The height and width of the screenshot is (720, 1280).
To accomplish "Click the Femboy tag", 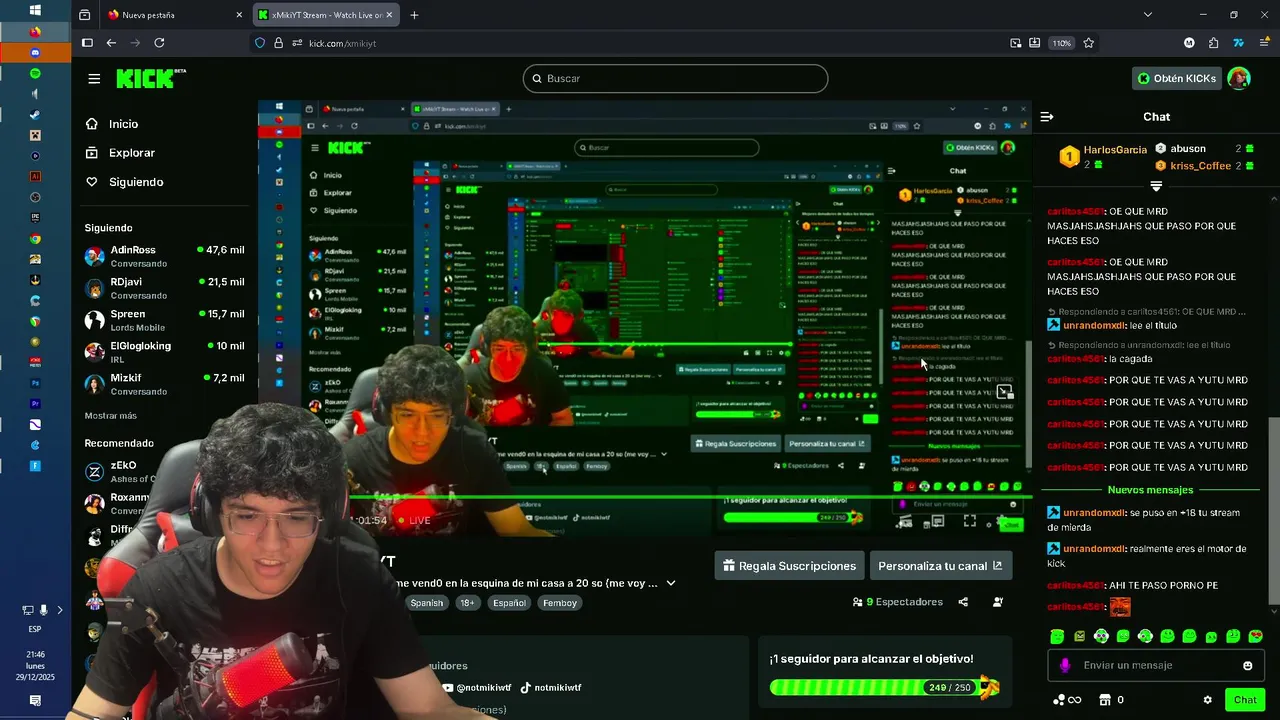I will click(560, 603).
